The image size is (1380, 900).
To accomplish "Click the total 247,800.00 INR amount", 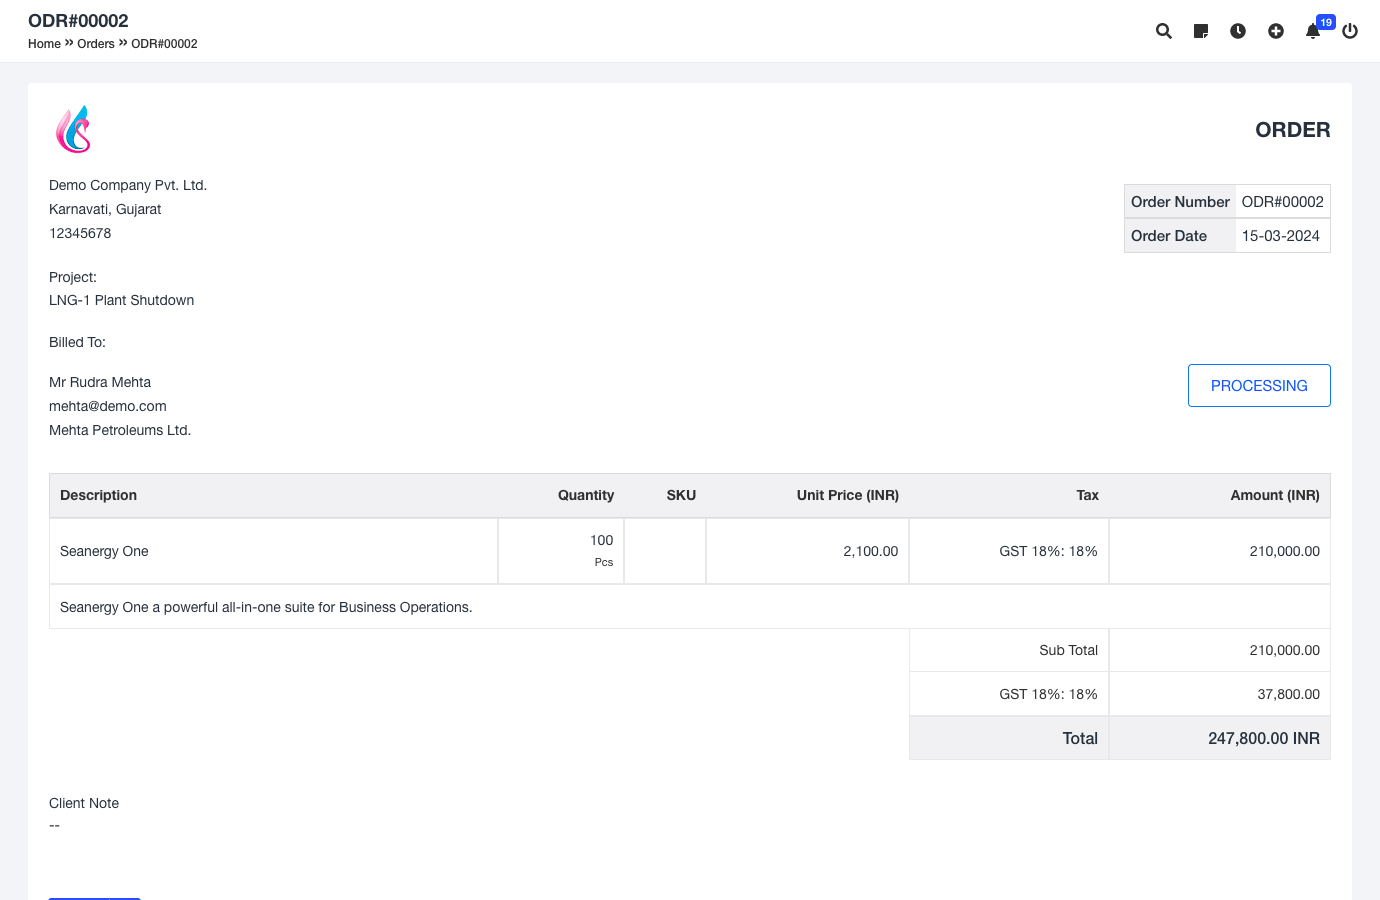I will [x=1263, y=738].
